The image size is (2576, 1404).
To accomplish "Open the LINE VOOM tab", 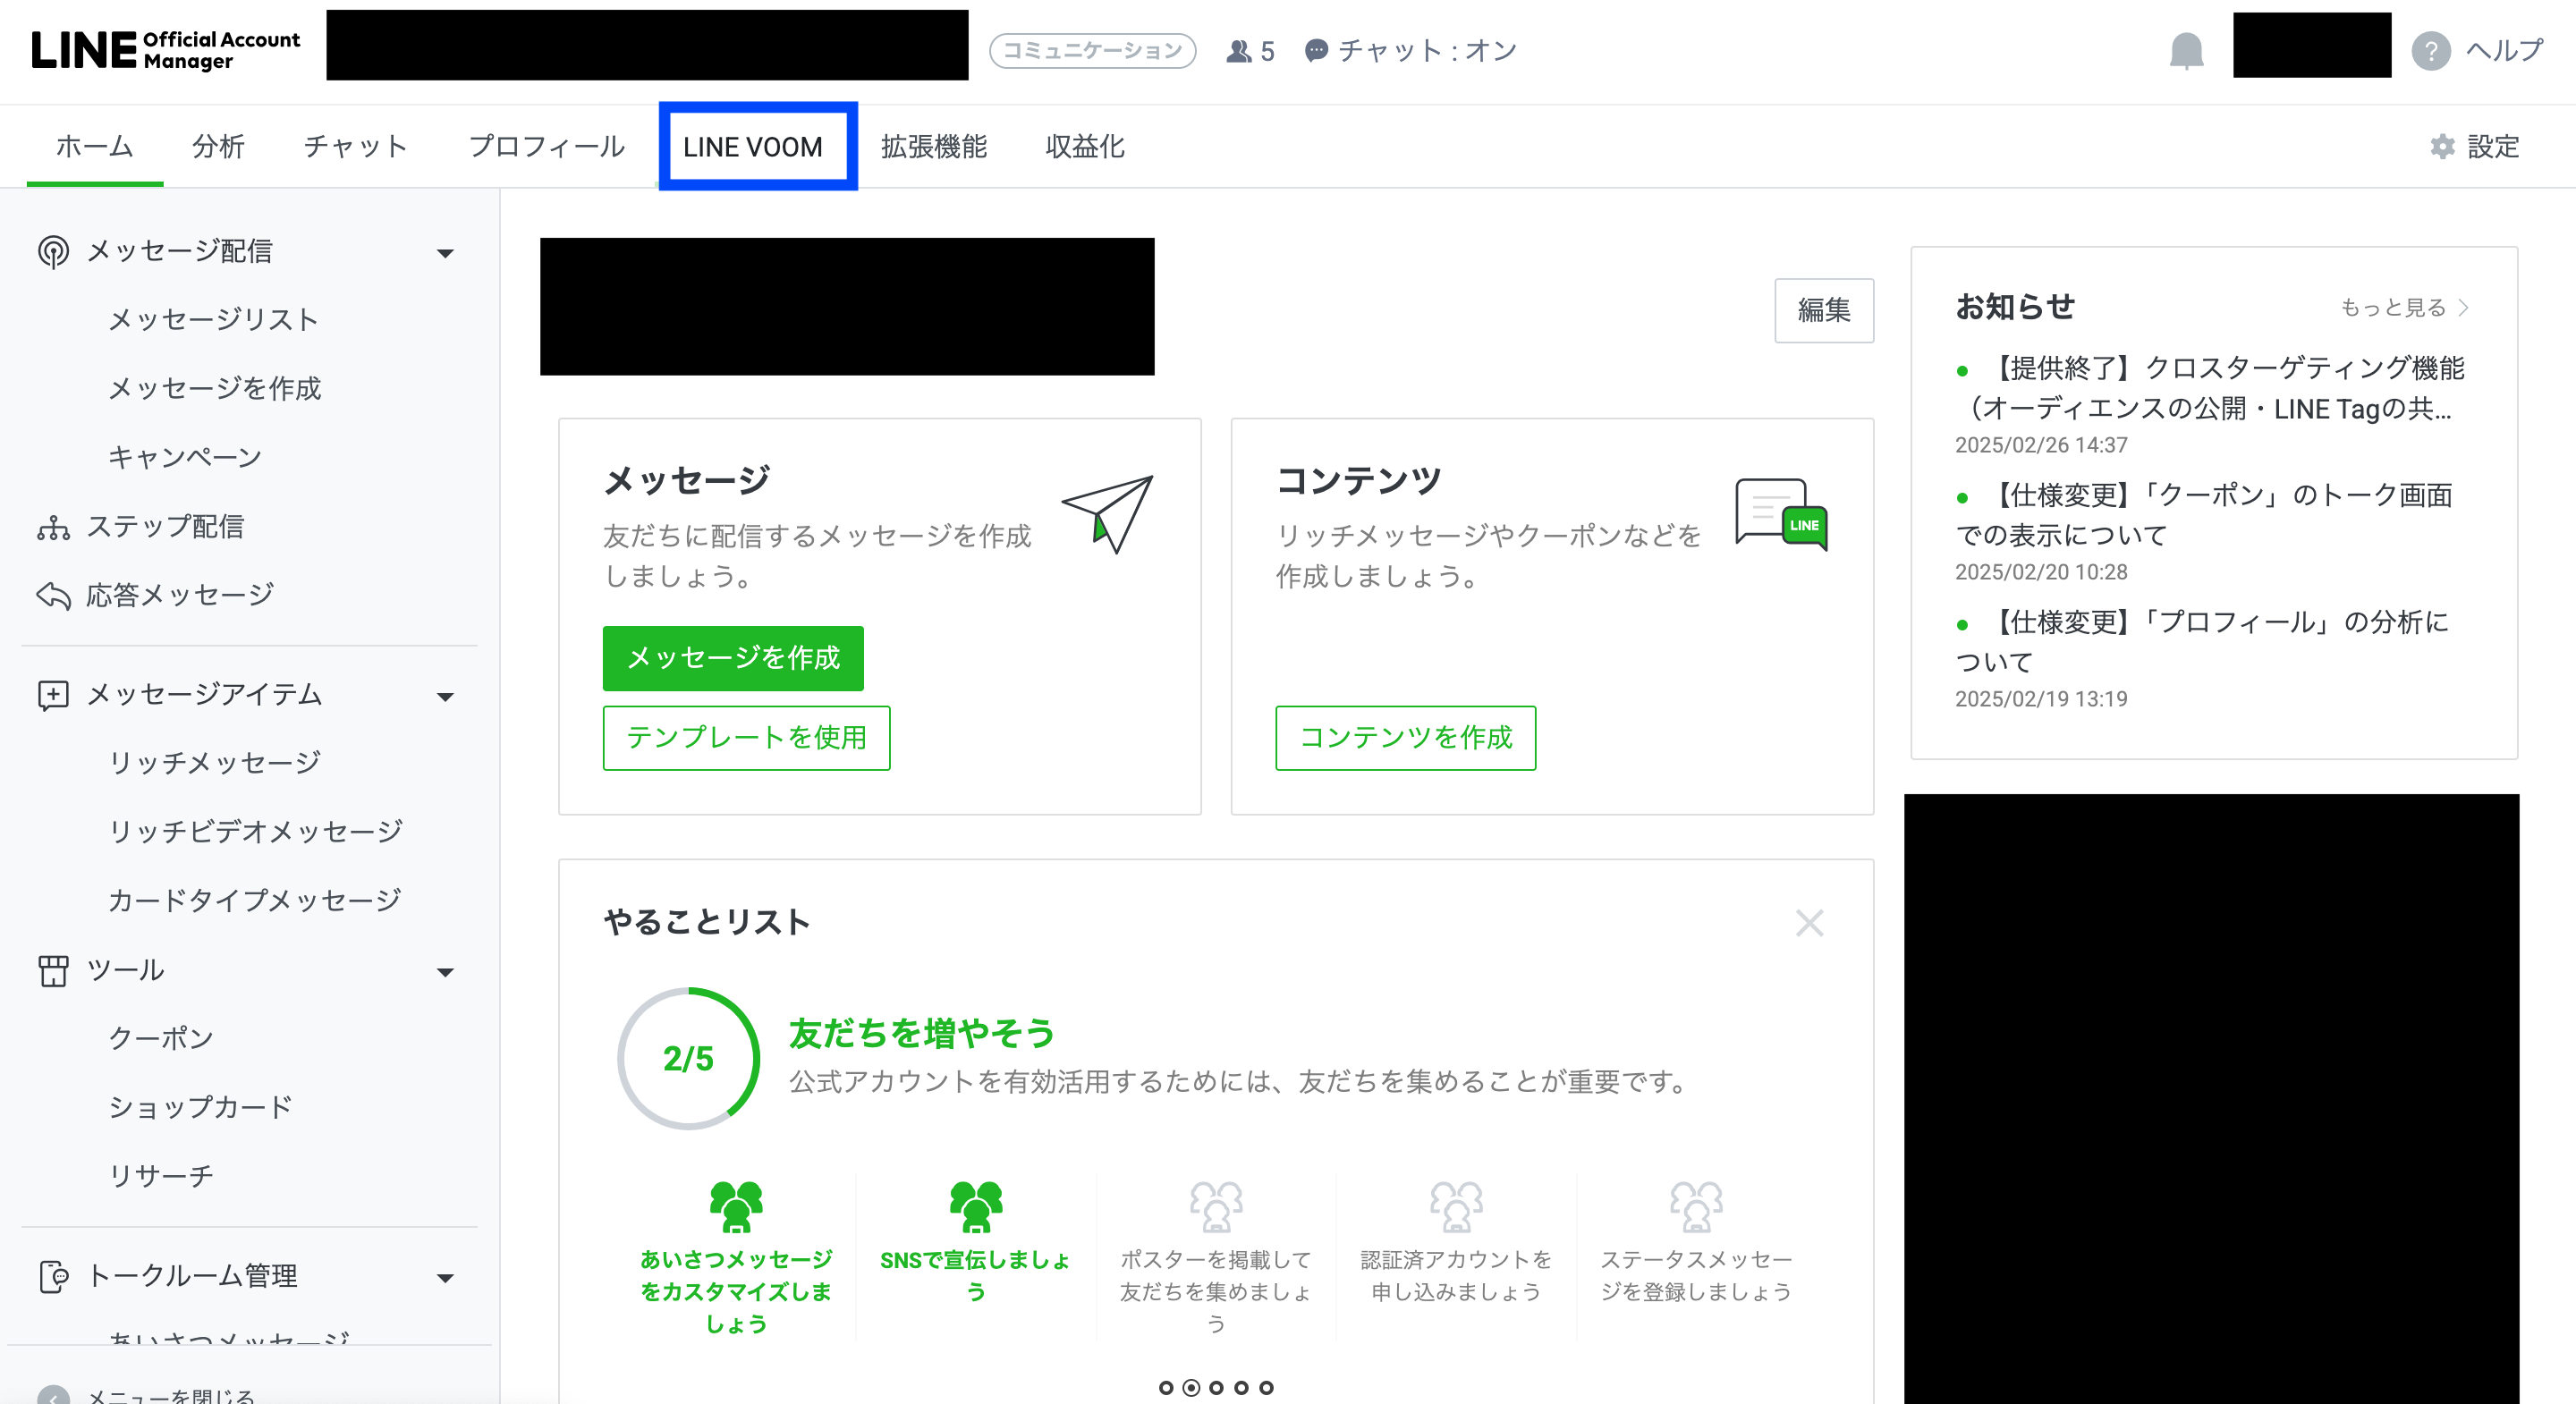I will tap(753, 147).
